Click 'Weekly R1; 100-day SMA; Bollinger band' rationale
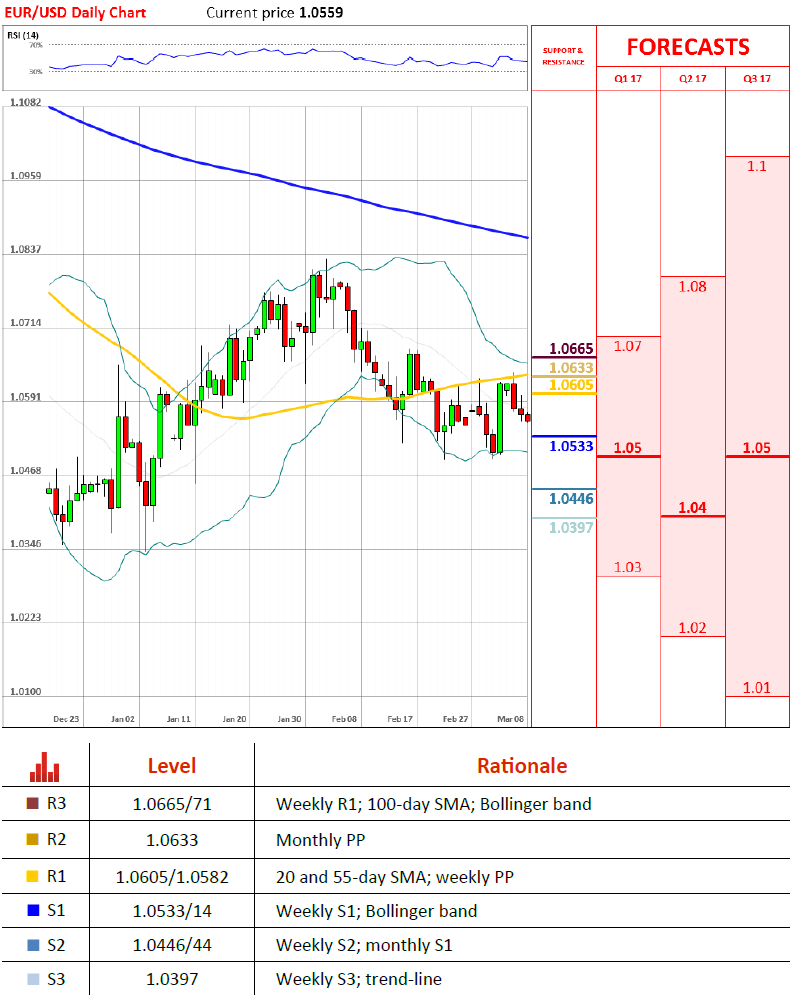 (x=433, y=805)
